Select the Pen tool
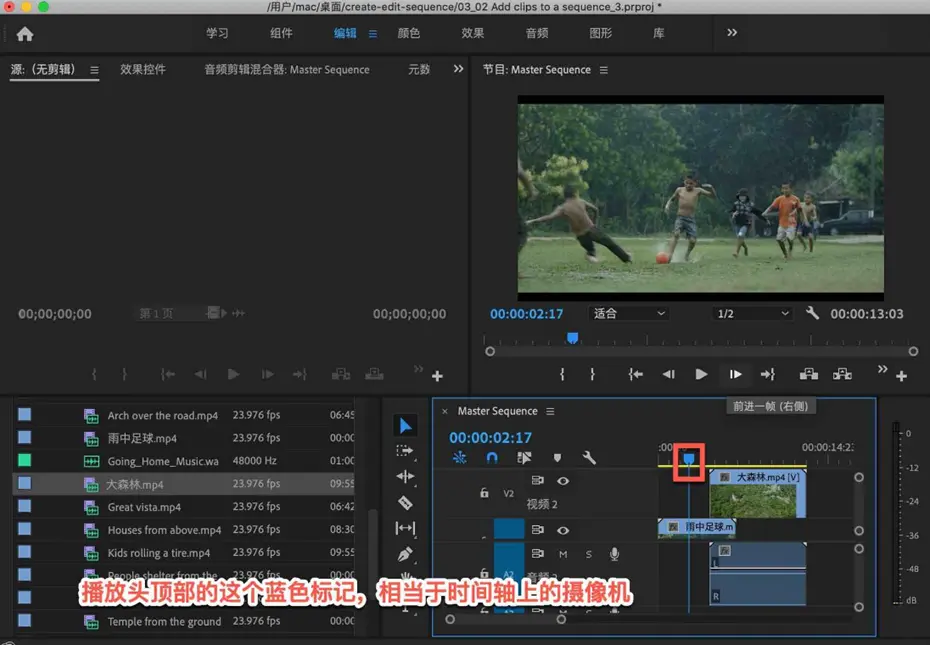The height and width of the screenshot is (645, 930). point(405,554)
